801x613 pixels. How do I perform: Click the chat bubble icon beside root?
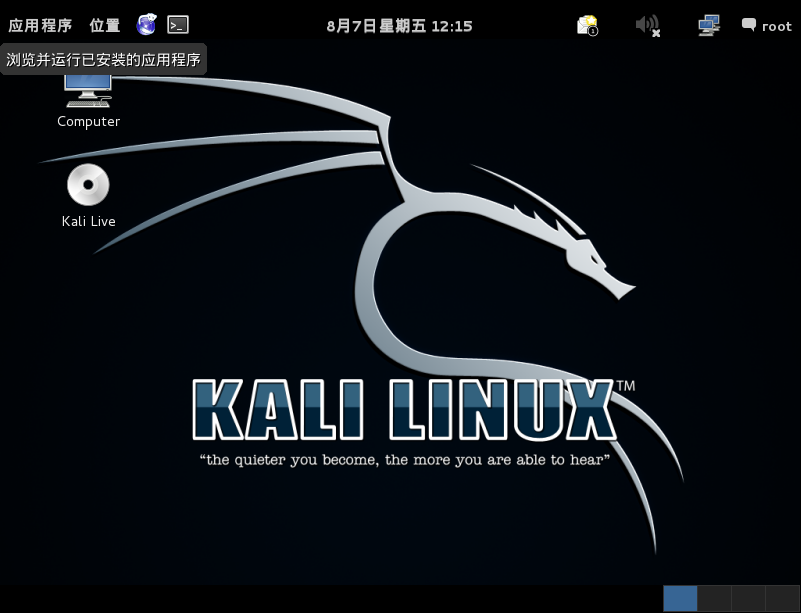[x=749, y=25]
